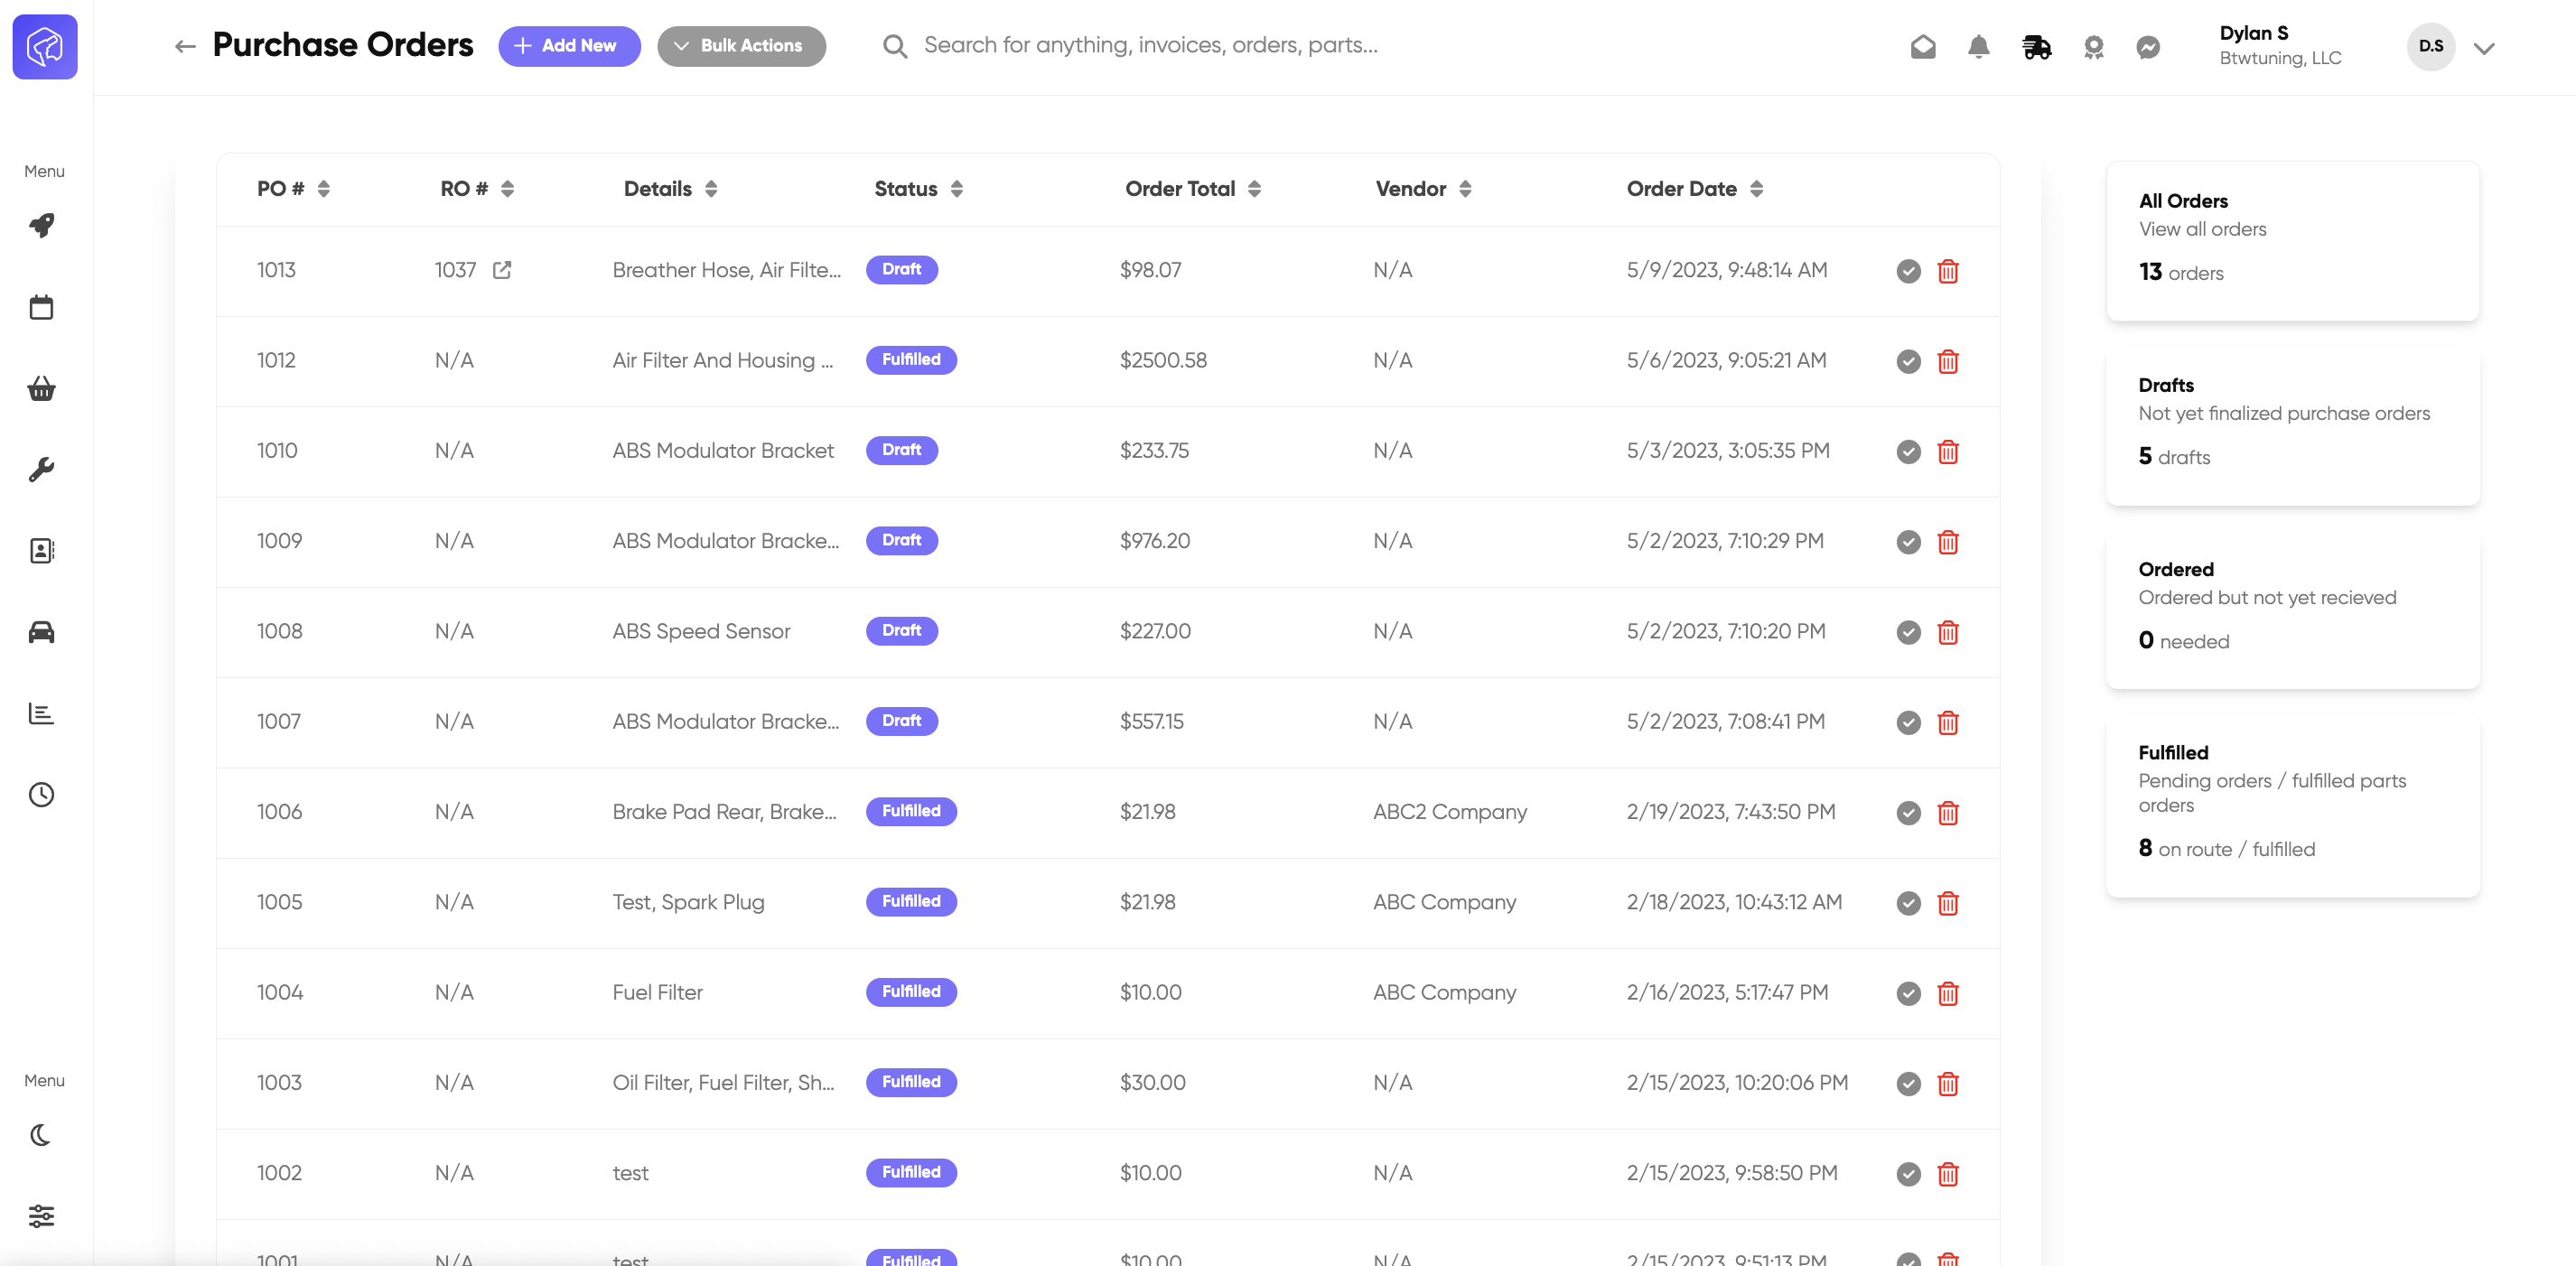Toggle dark mode moon icon
2576x1266 pixels.
[x=42, y=1135]
